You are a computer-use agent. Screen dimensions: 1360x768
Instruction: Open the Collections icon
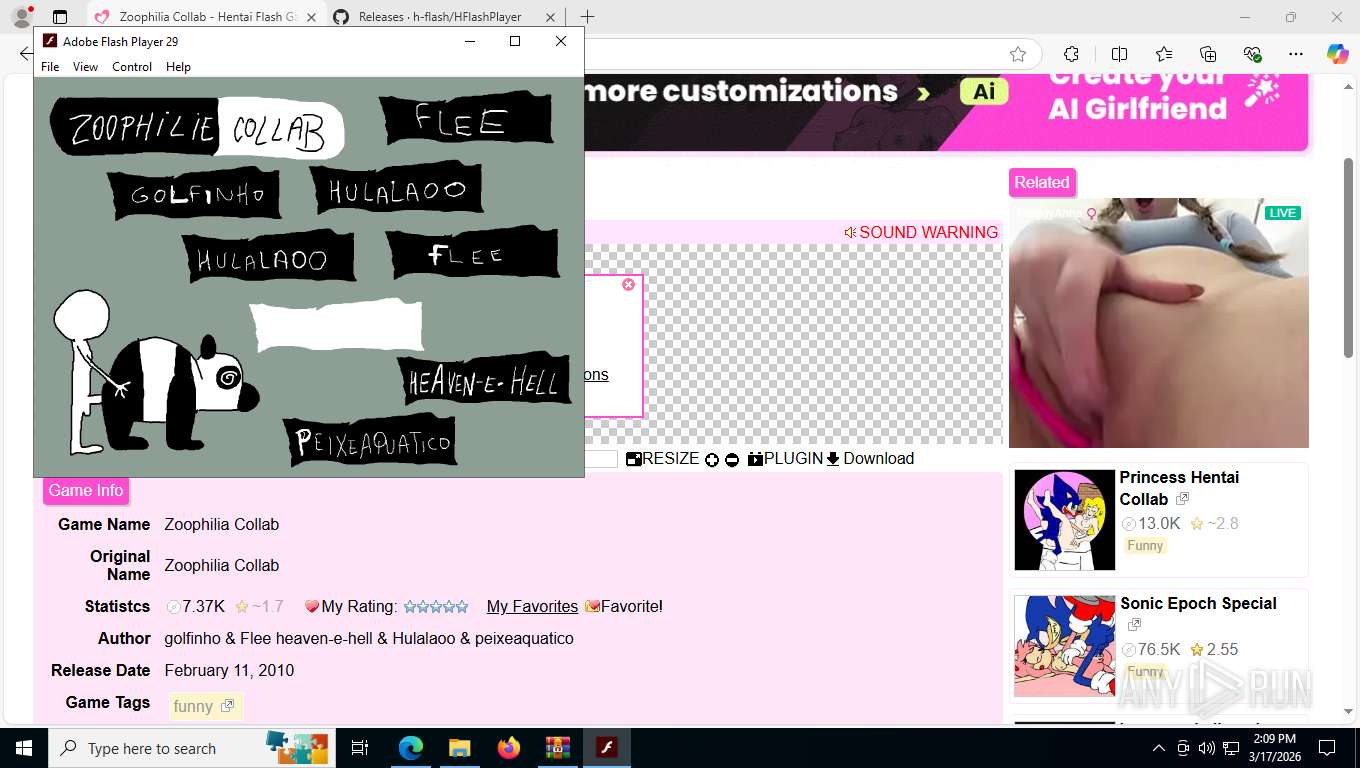[x=1208, y=54]
